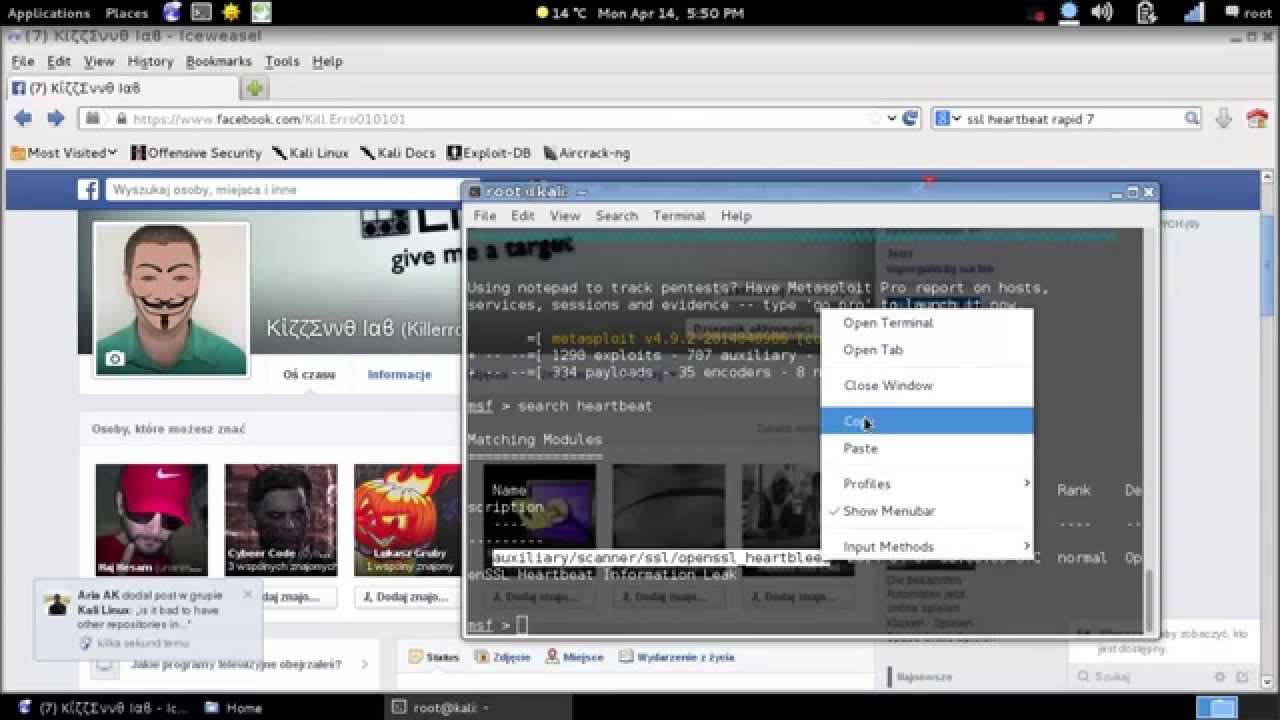Open Iceweasel History menu
The height and width of the screenshot is (720, 1280).
[150, 61]
